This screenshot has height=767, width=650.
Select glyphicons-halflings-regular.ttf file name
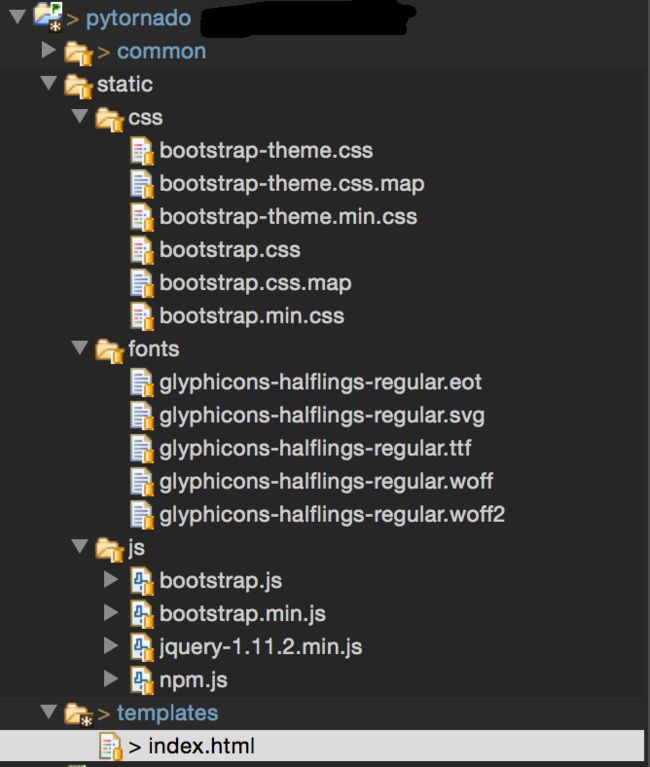coord(315,449)
